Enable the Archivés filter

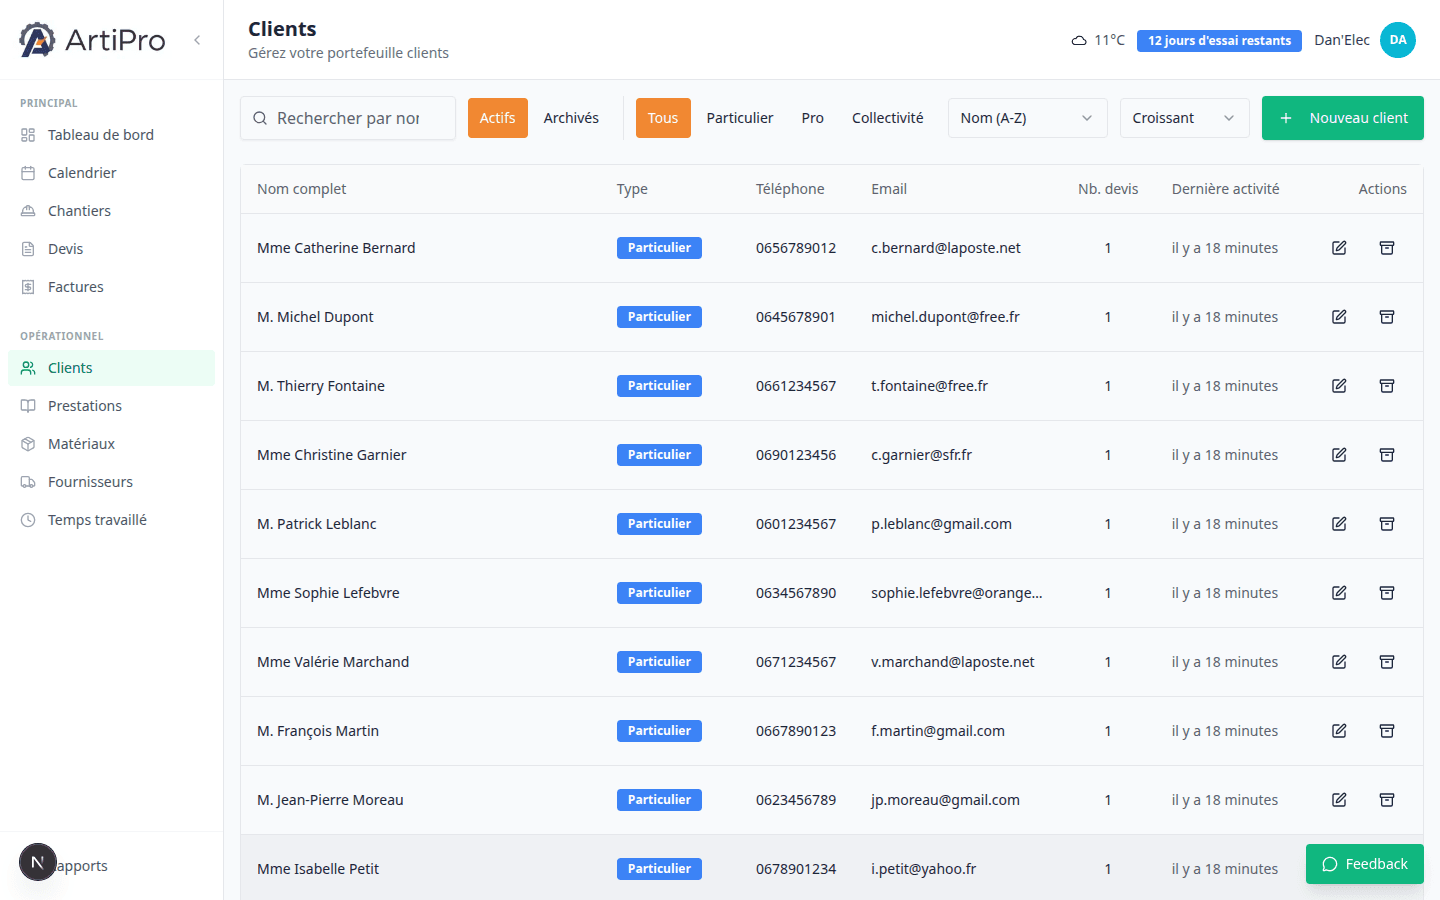click(x=571, y=117)
